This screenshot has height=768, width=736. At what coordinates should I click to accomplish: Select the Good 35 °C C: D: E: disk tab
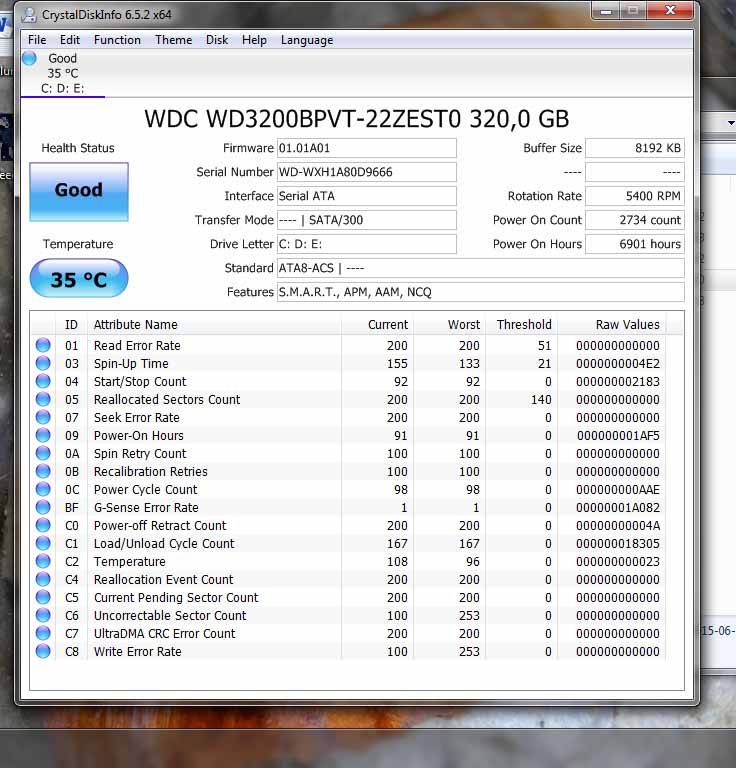pos(63,73)
